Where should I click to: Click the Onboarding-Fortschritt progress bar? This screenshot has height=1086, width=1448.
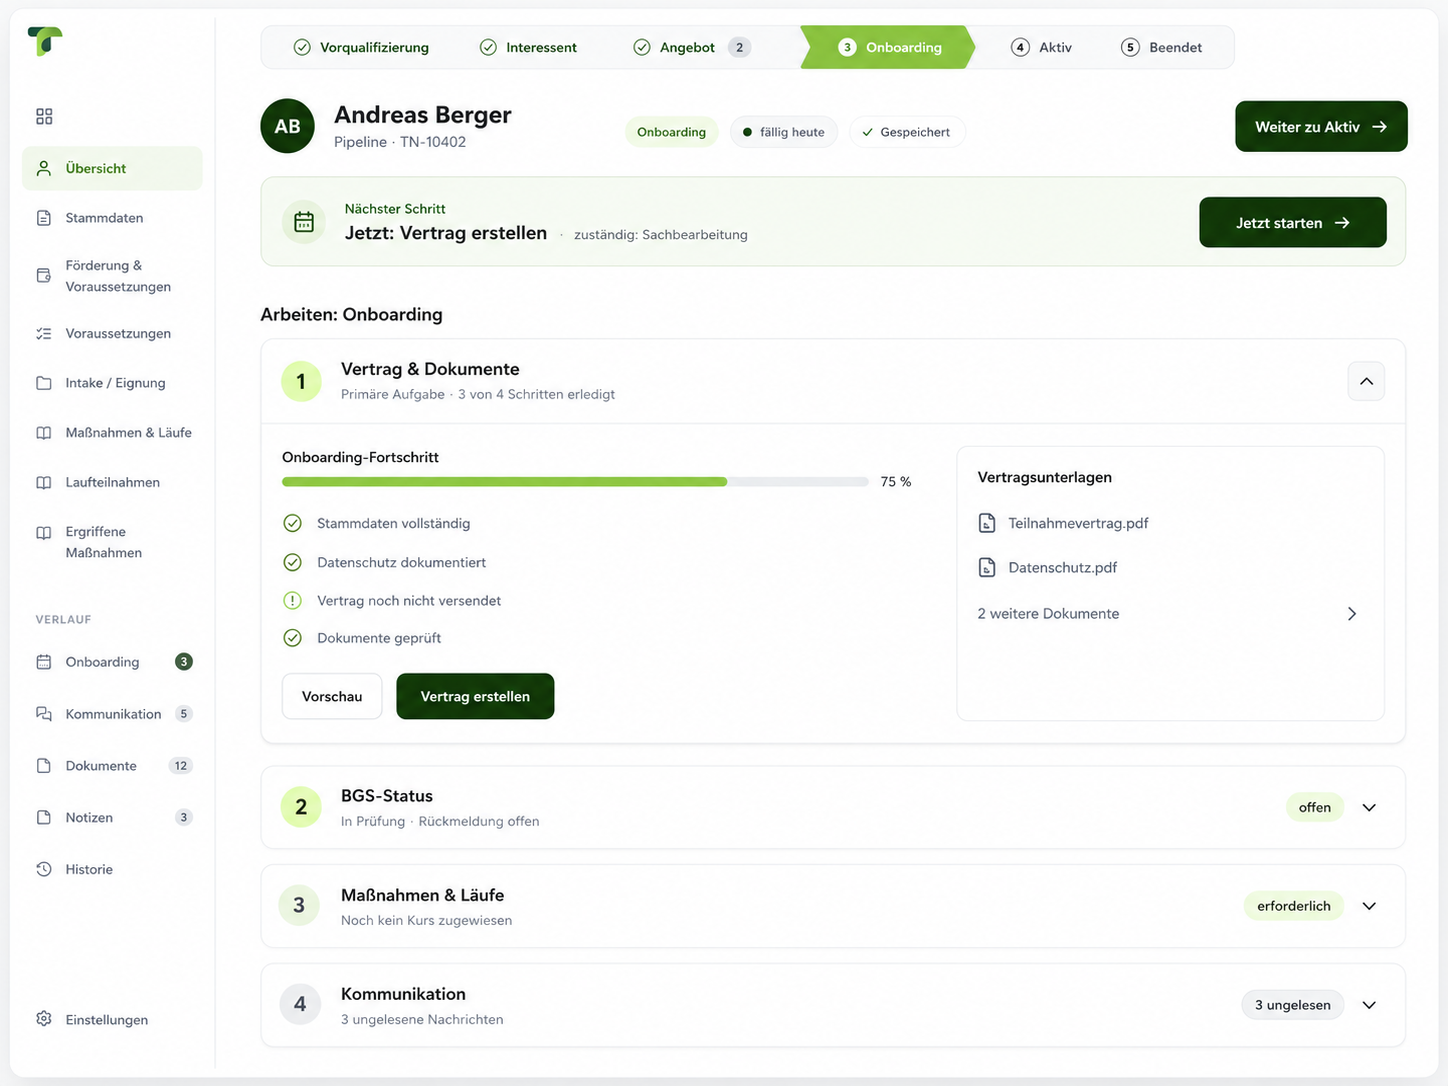point(575,482)
